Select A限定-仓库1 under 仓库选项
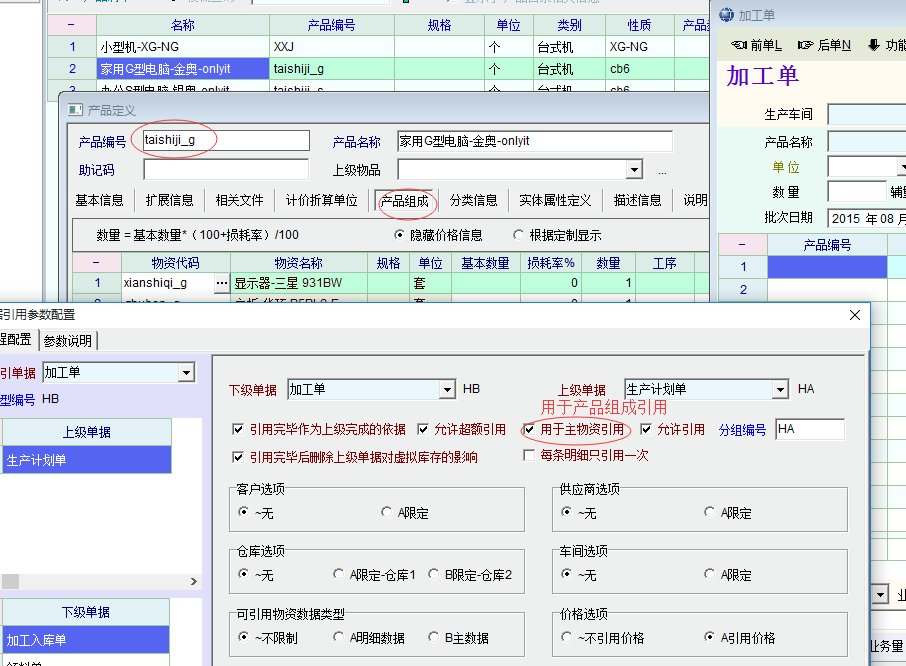 point(339,575)
